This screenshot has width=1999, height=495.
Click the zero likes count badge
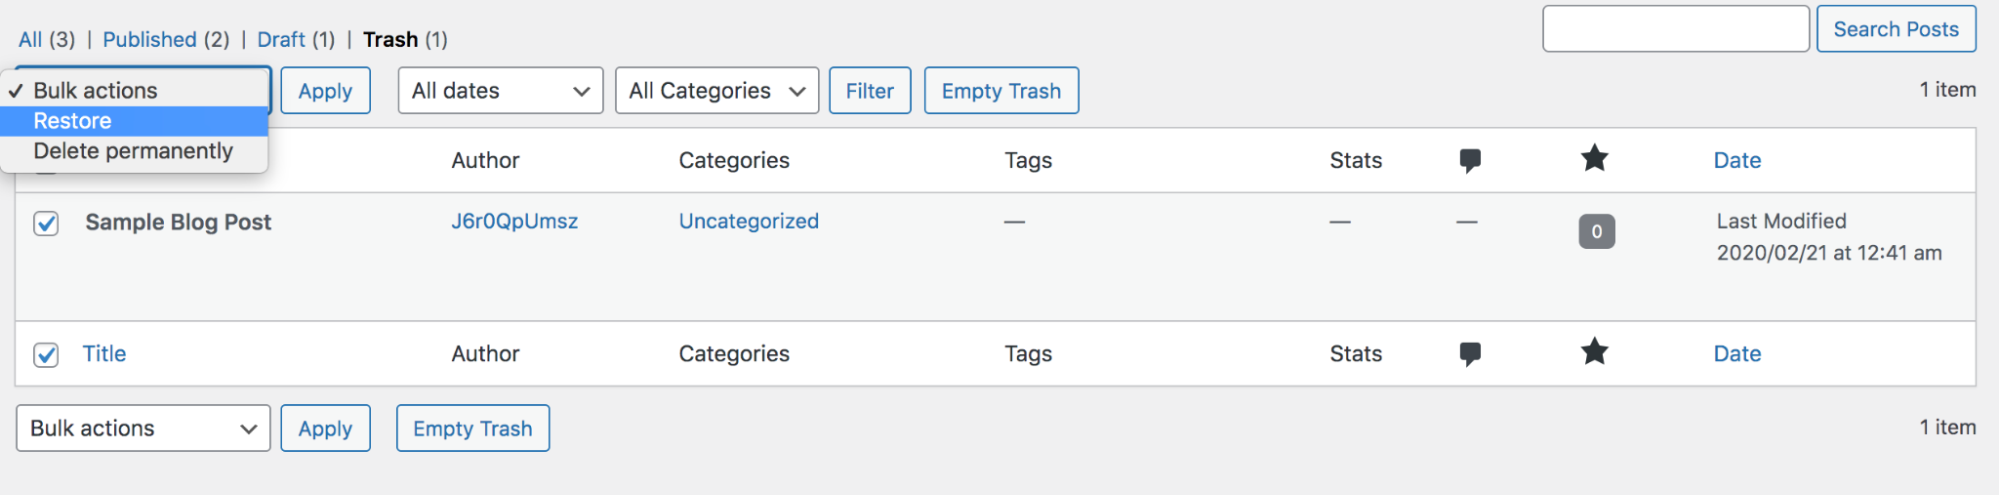[x=1596, y=232]
